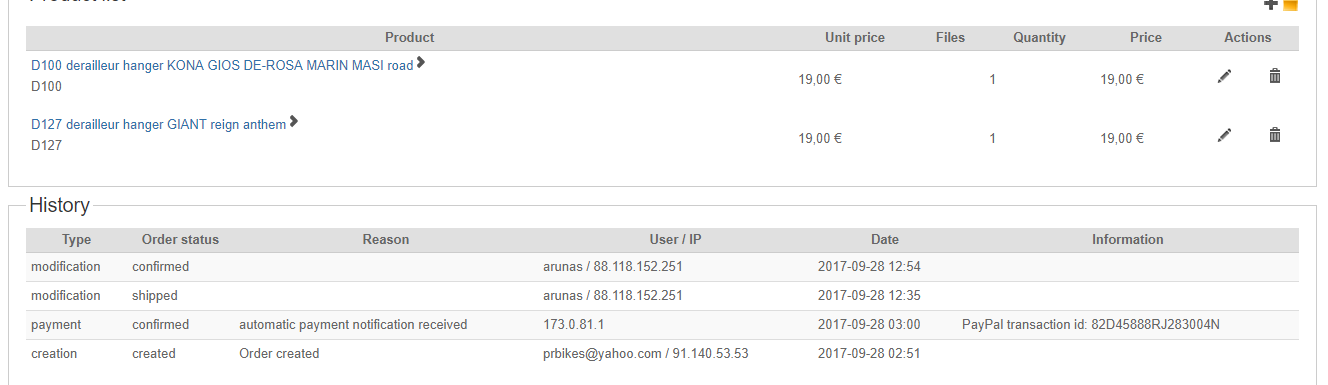The image size is (1328, 385).
Task: Open D100 derailleur hanger KONA GIOS link
Action: 222,65
